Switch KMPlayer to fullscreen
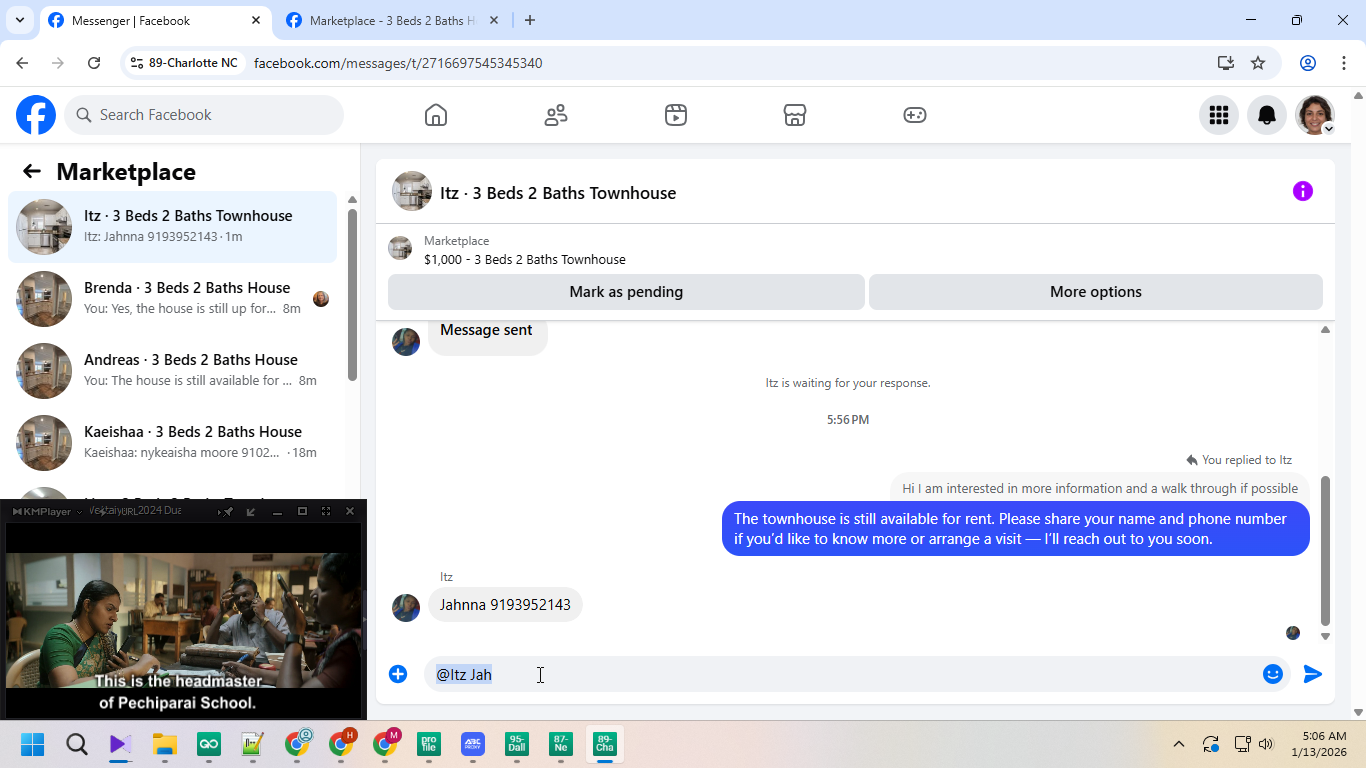Screen dimensions: 1366x768 (x=326, y=511)
